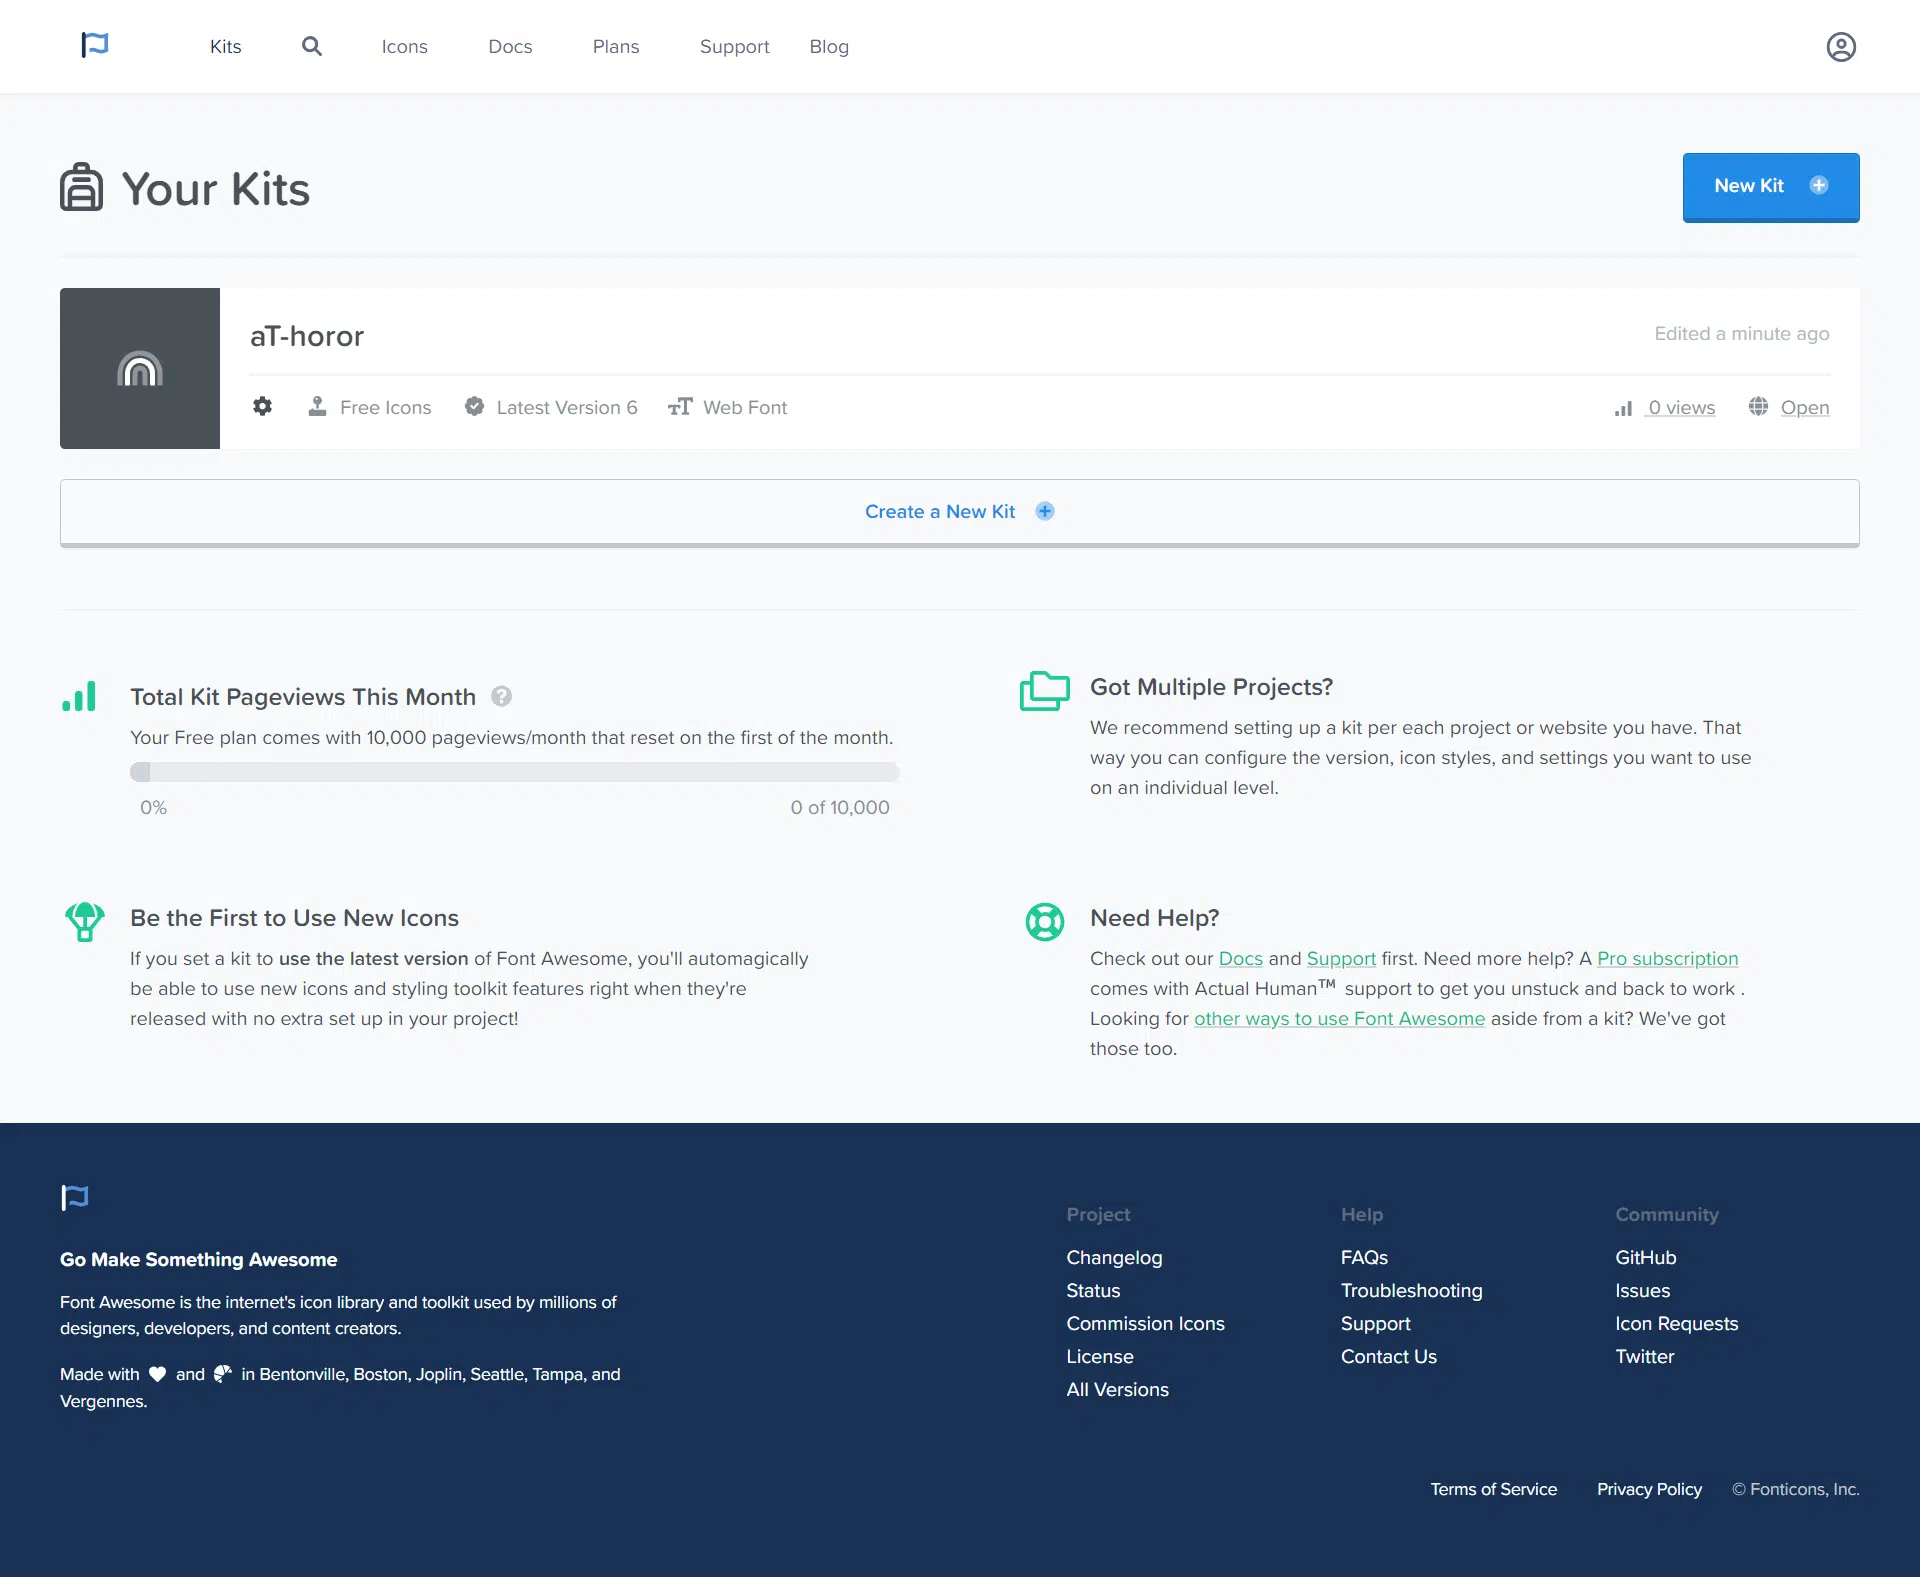
Task: Click the Font Awesome flag logo in footer
Action: 75,1197
